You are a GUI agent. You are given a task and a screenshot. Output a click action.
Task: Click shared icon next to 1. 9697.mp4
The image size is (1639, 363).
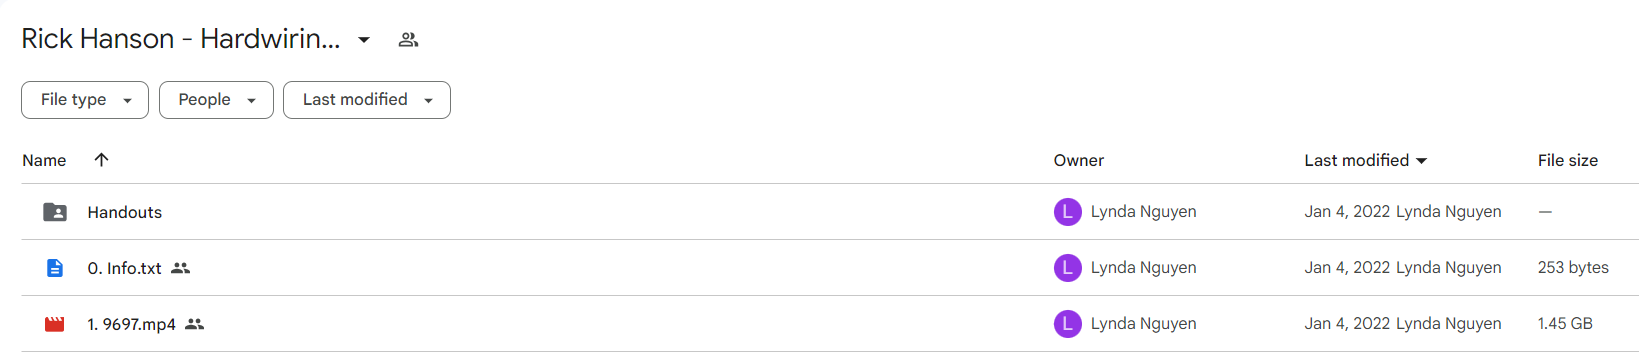click(195, 324)
